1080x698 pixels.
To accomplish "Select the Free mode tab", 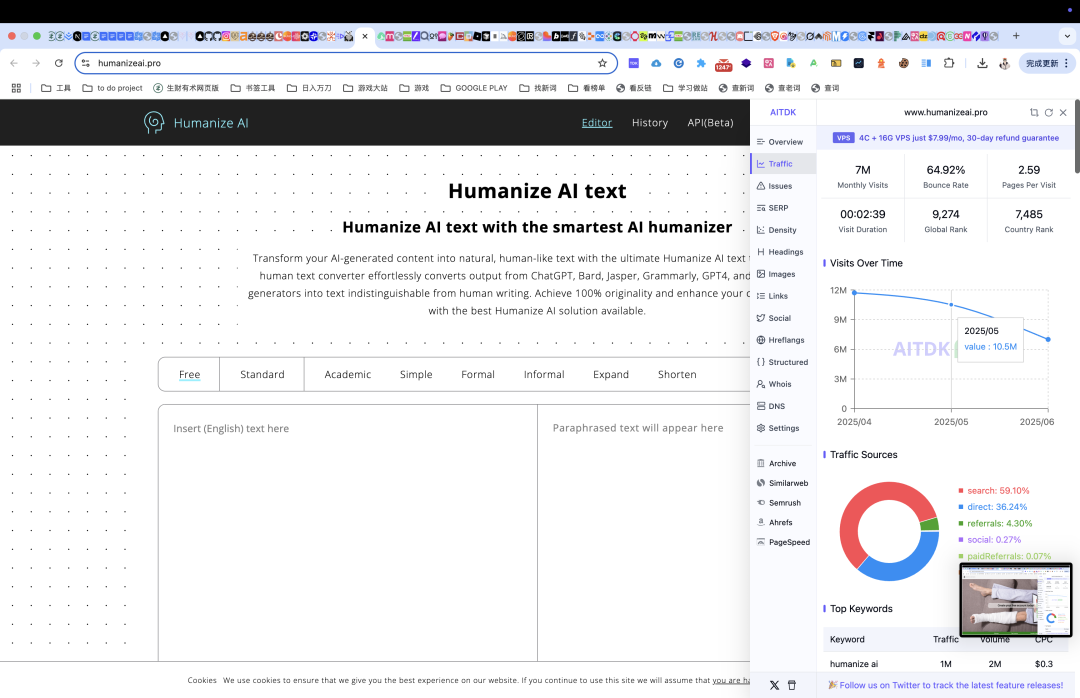I will 189,374.
